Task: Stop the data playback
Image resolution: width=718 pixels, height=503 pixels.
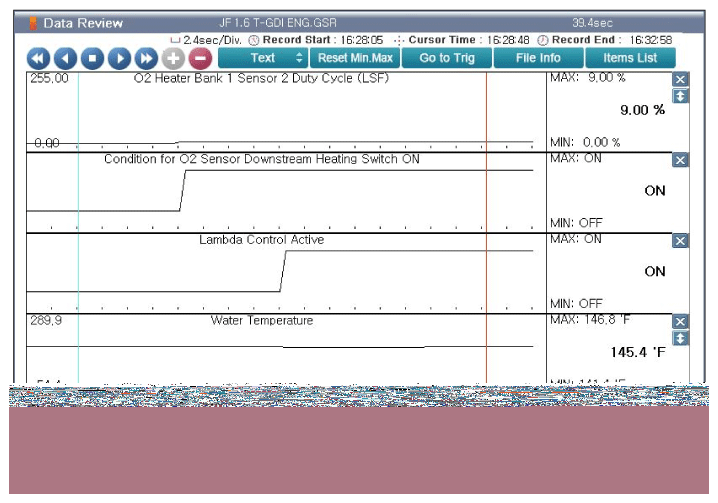Action: [x=92, y=59]
